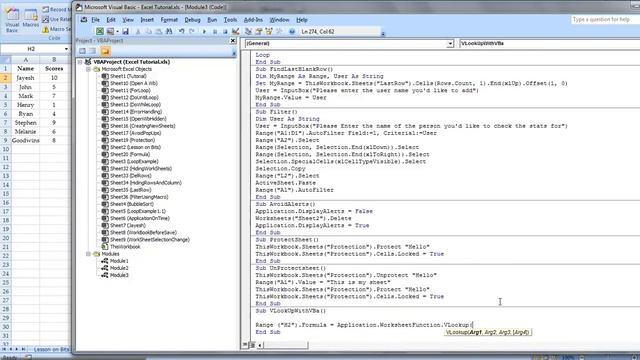This screenshot has height=360, width=640.
Task: Click the Visual Basic Help icon
Action: click(x=292, y=31)
